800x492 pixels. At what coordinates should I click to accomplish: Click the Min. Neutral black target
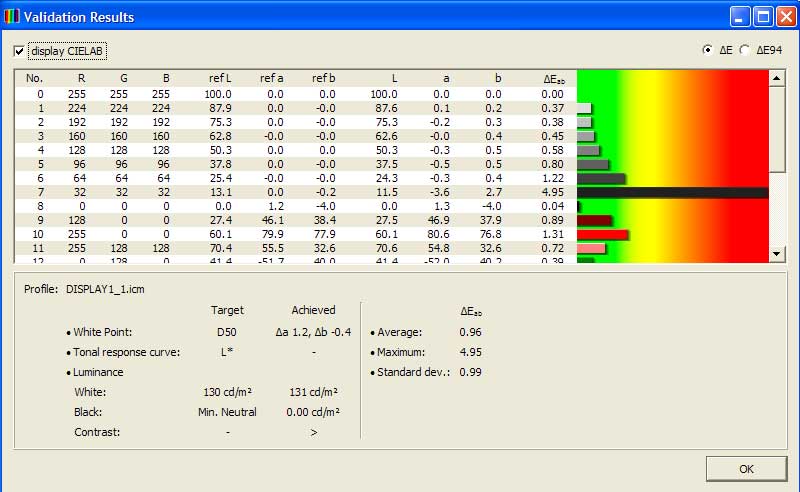click(227, 412)
